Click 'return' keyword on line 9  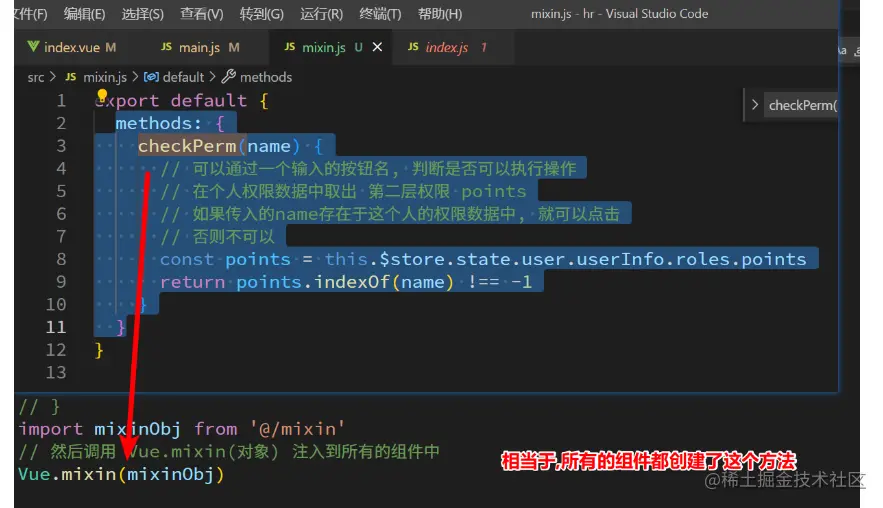(x=193, y=282)
